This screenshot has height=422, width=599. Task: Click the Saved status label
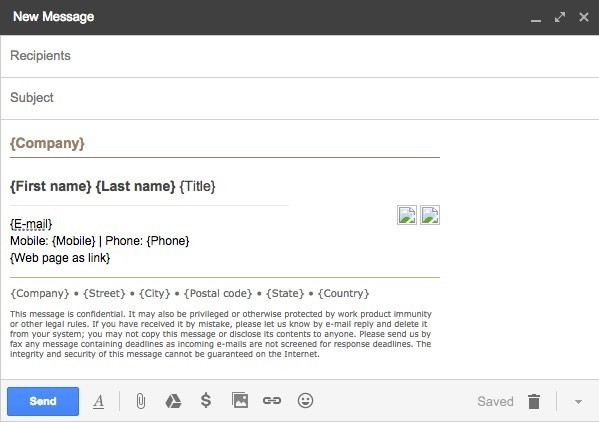[x=495, y=401]
